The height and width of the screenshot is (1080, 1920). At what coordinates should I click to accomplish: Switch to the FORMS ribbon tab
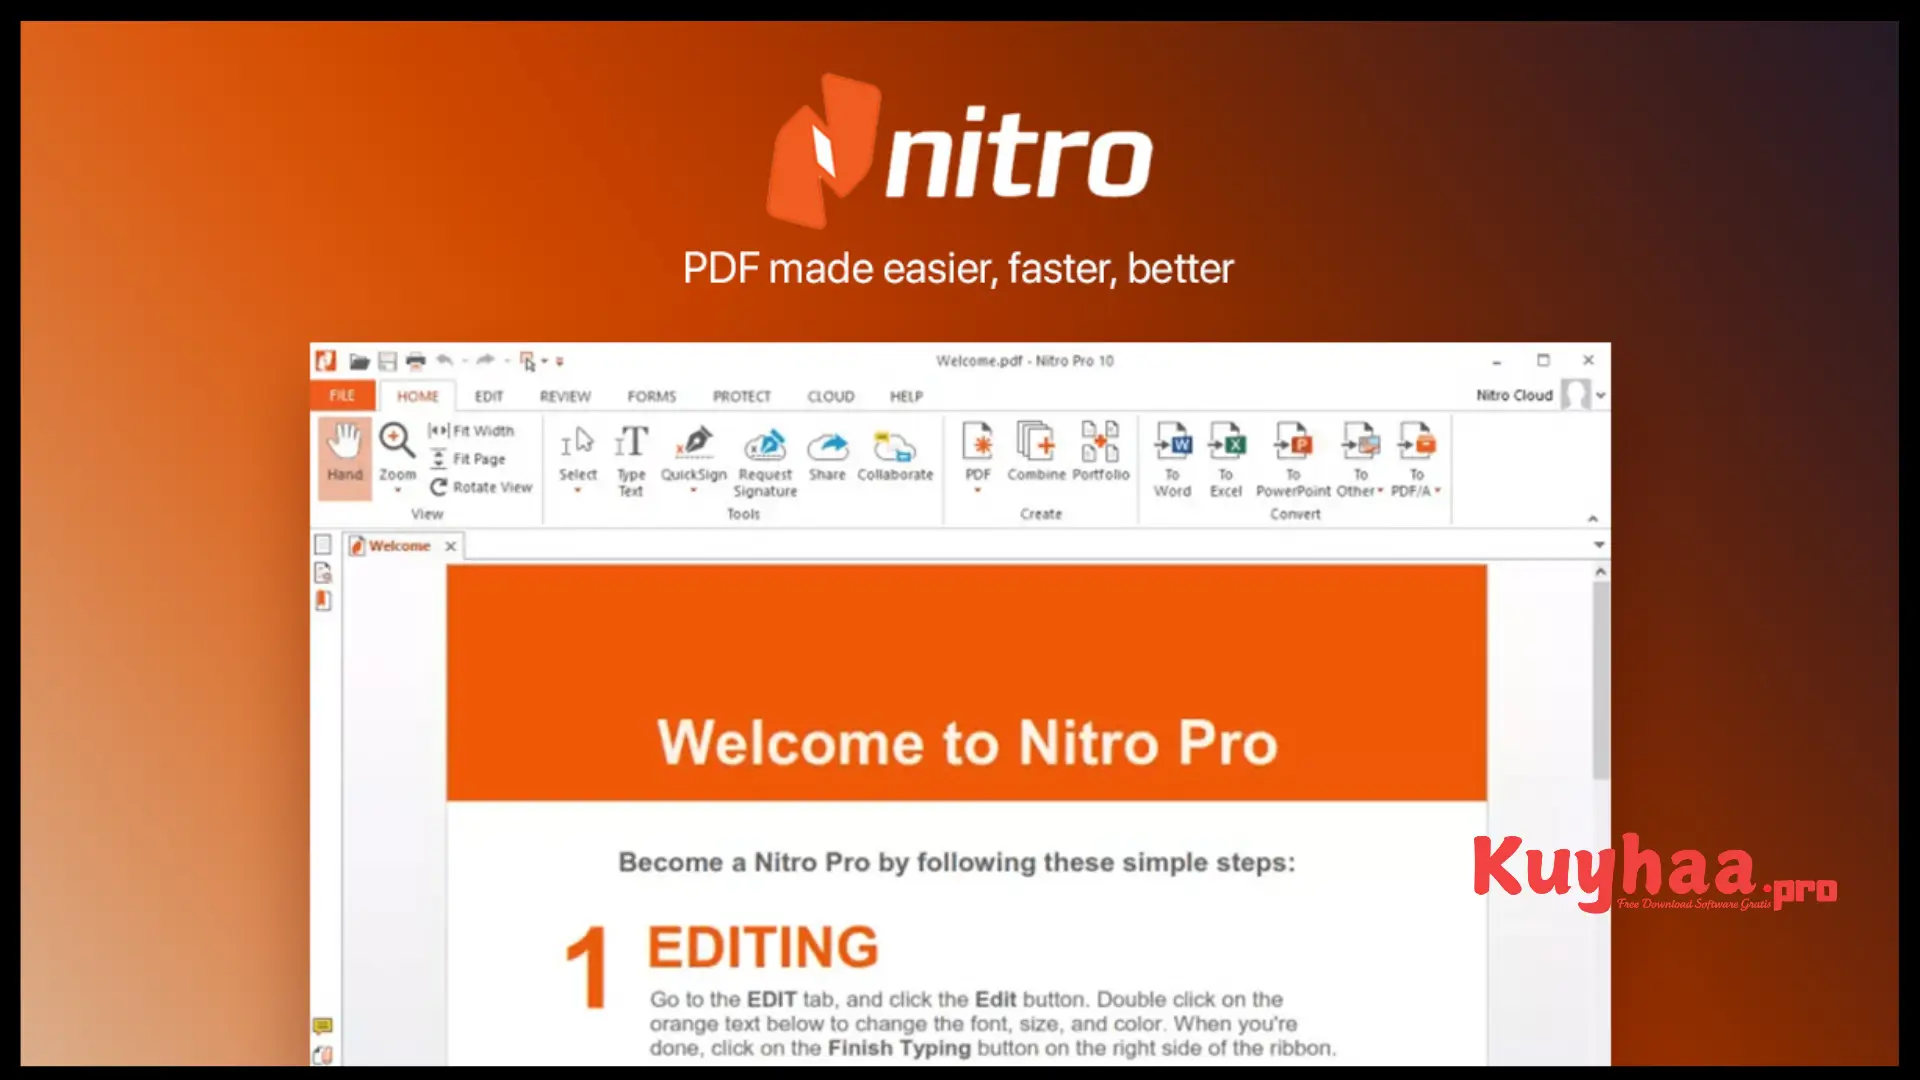tap(652, 397)
